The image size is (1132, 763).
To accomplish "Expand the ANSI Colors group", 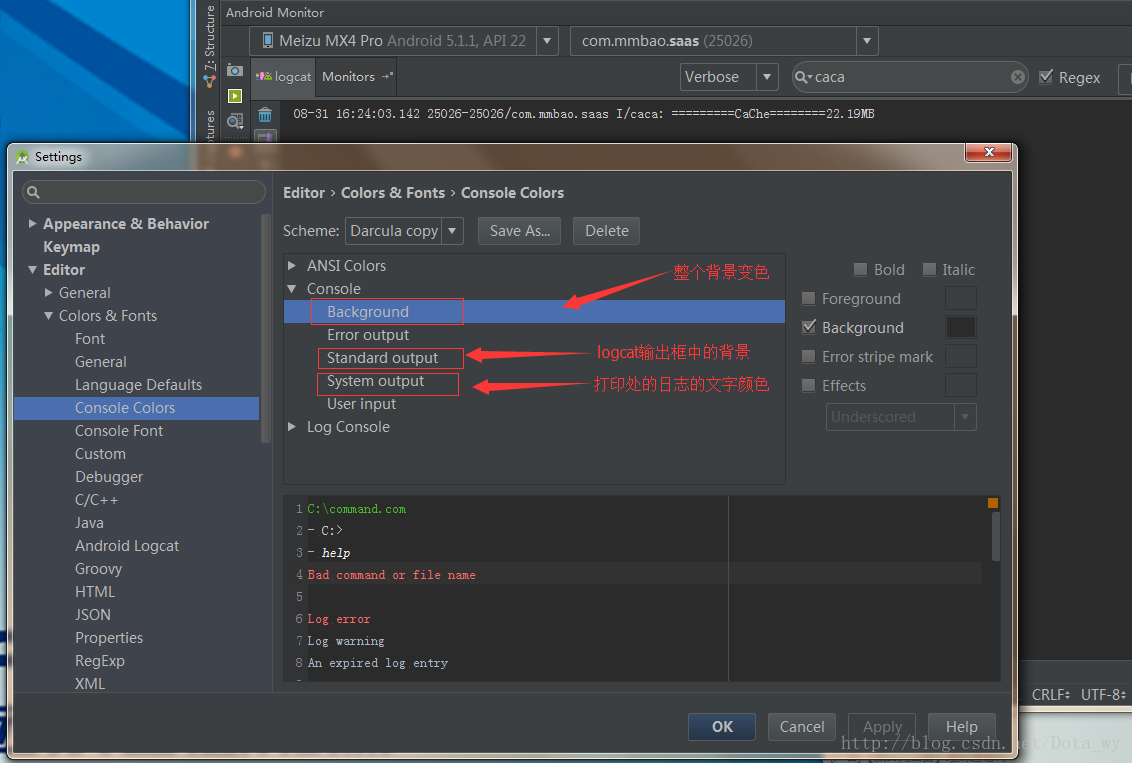I will [x=292, y=266].
